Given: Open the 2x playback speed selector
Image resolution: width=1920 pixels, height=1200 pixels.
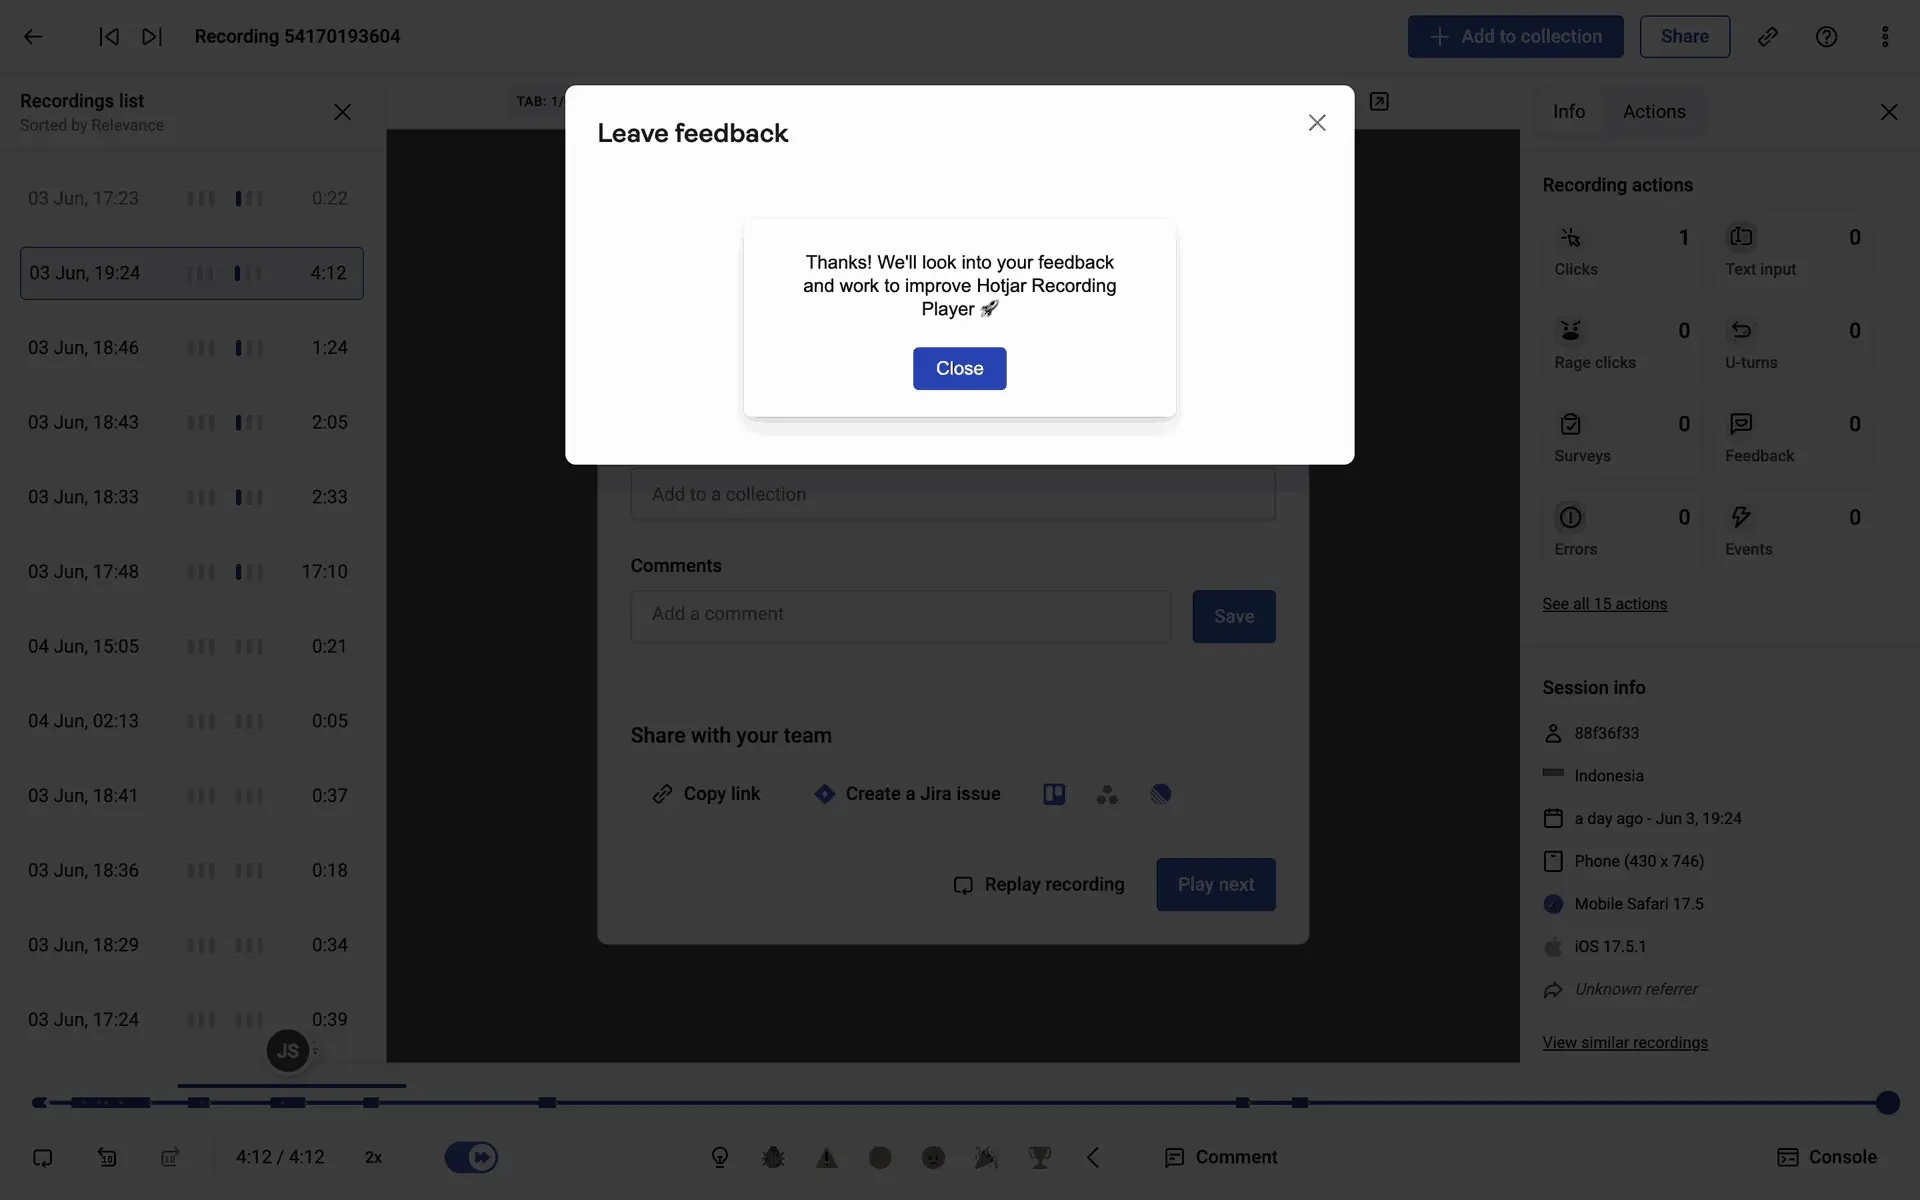Looking at the screenshot, I should coord(373,1157).
